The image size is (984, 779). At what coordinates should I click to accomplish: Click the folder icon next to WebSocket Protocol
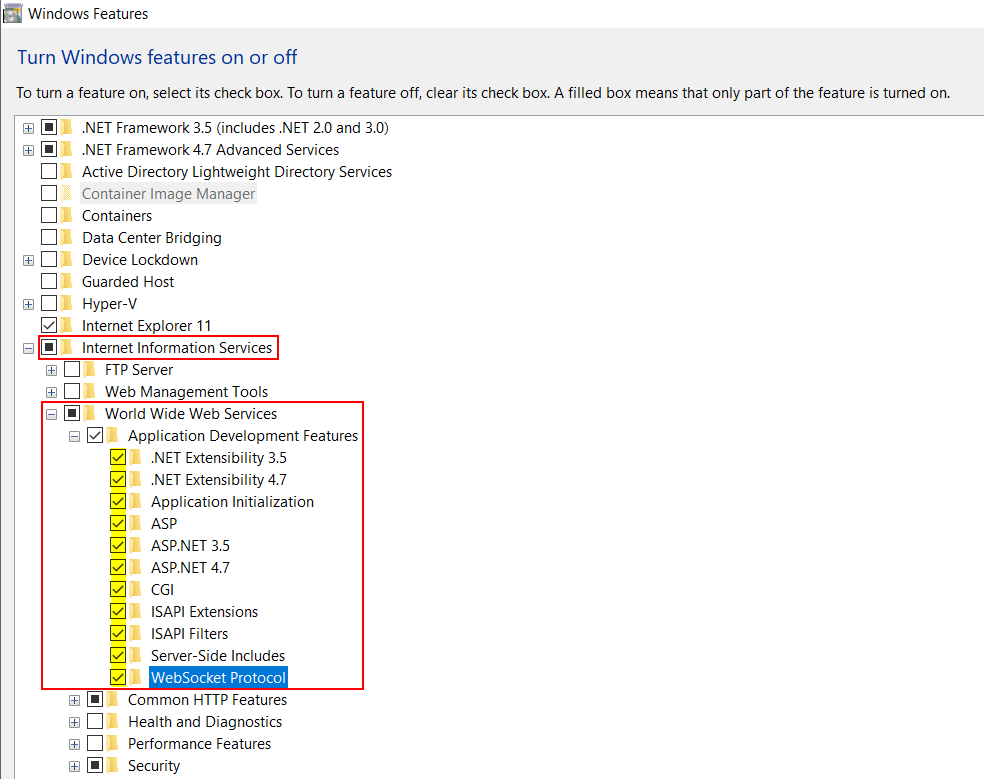point(133,677)
